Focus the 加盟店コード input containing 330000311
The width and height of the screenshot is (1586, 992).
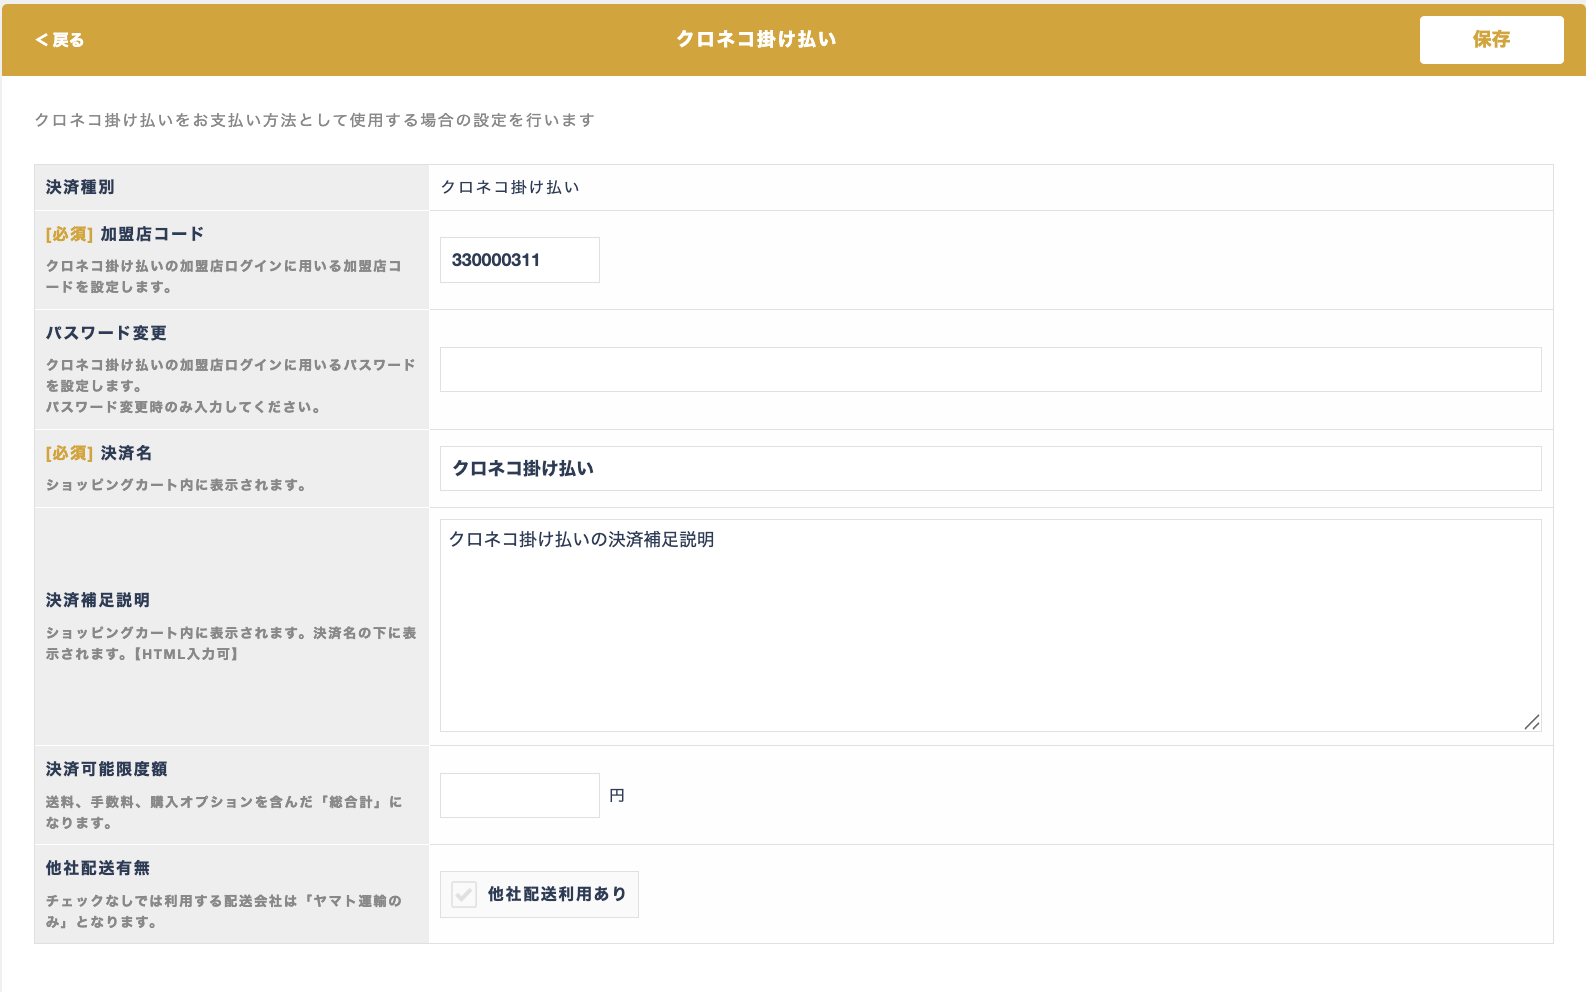tap(519, 260)
